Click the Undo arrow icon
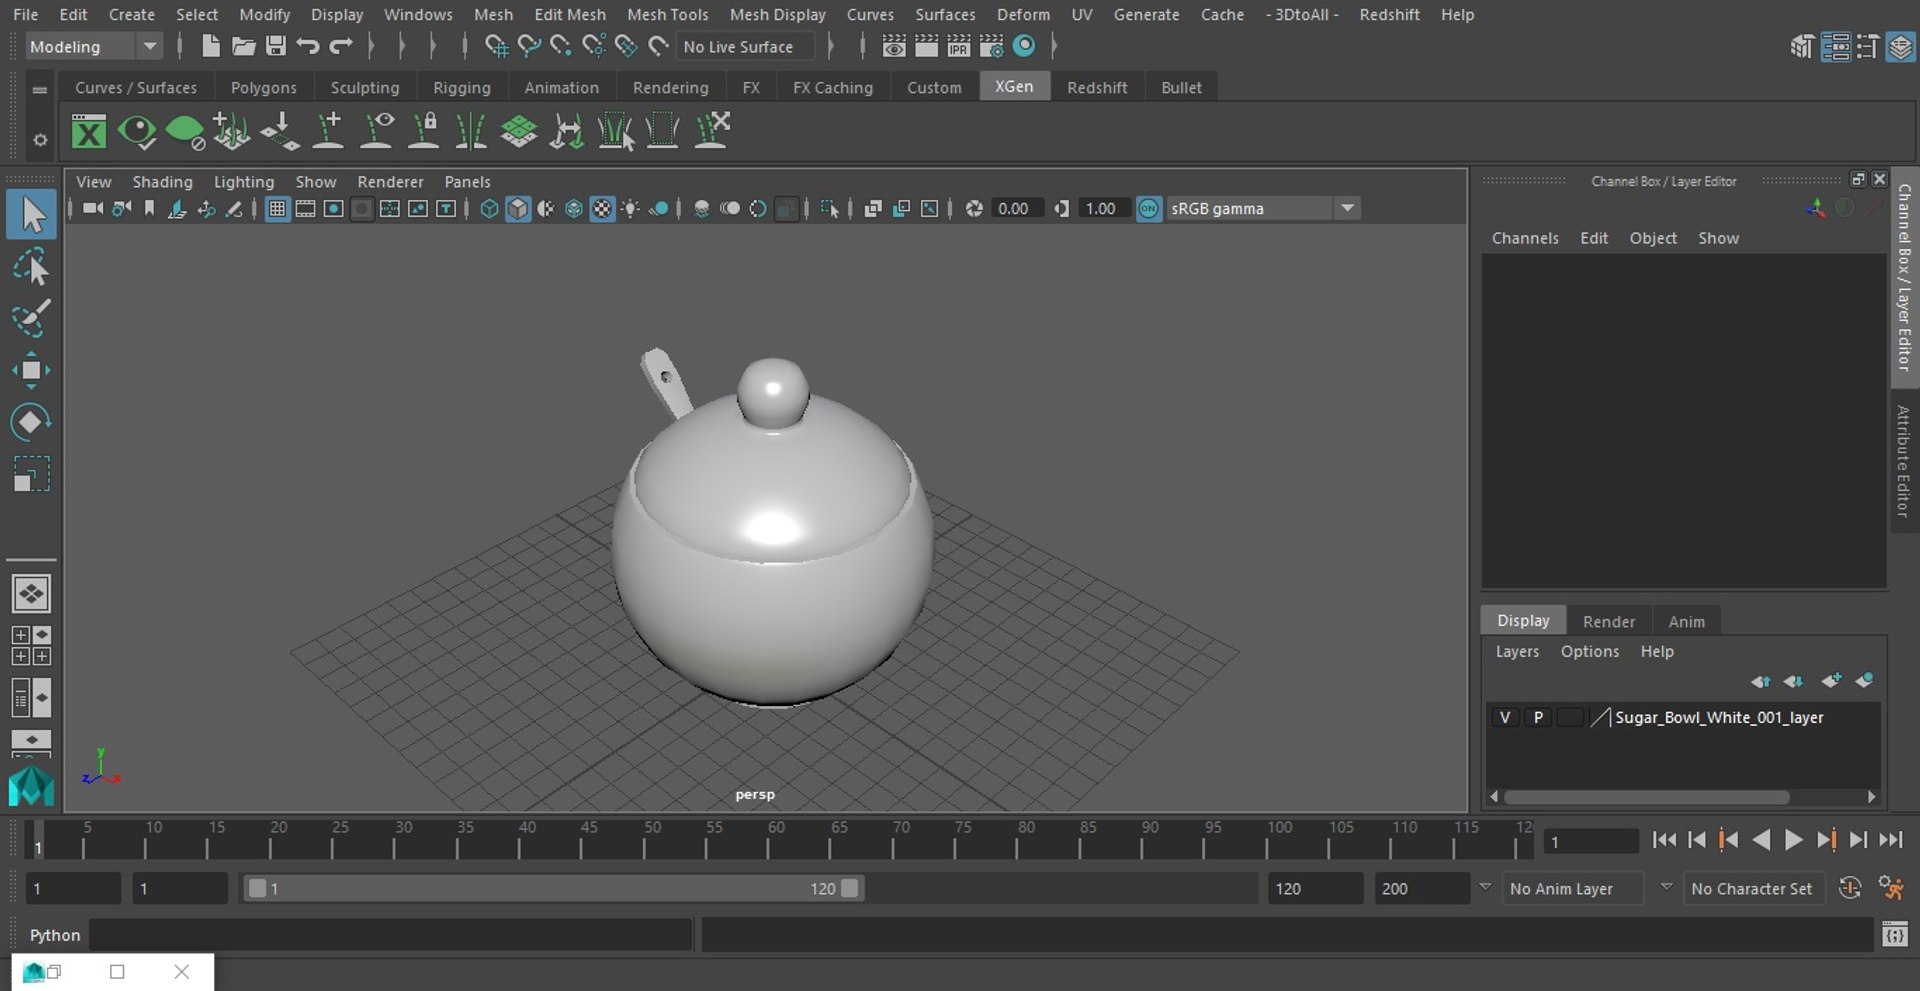 [x=308, y=46]
